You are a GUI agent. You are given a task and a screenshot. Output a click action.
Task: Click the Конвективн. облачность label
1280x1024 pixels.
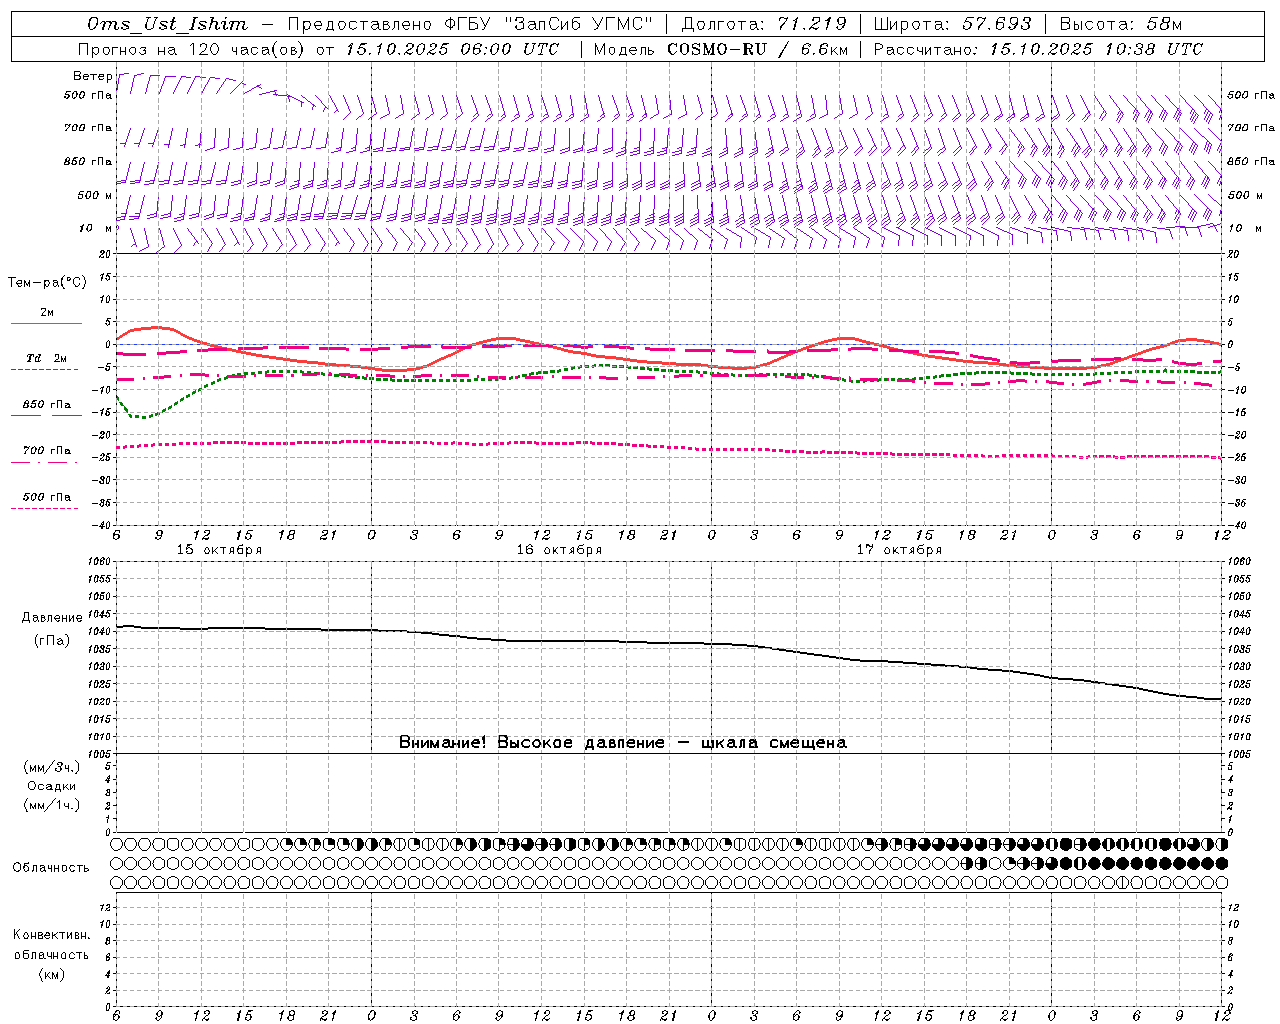(x=51, y=944)
